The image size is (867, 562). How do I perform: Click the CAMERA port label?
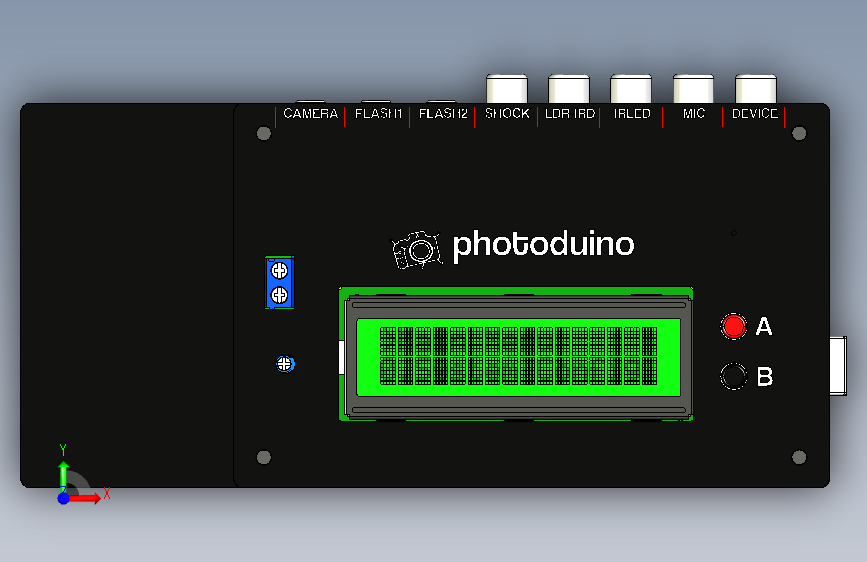(x=311, y=113)
